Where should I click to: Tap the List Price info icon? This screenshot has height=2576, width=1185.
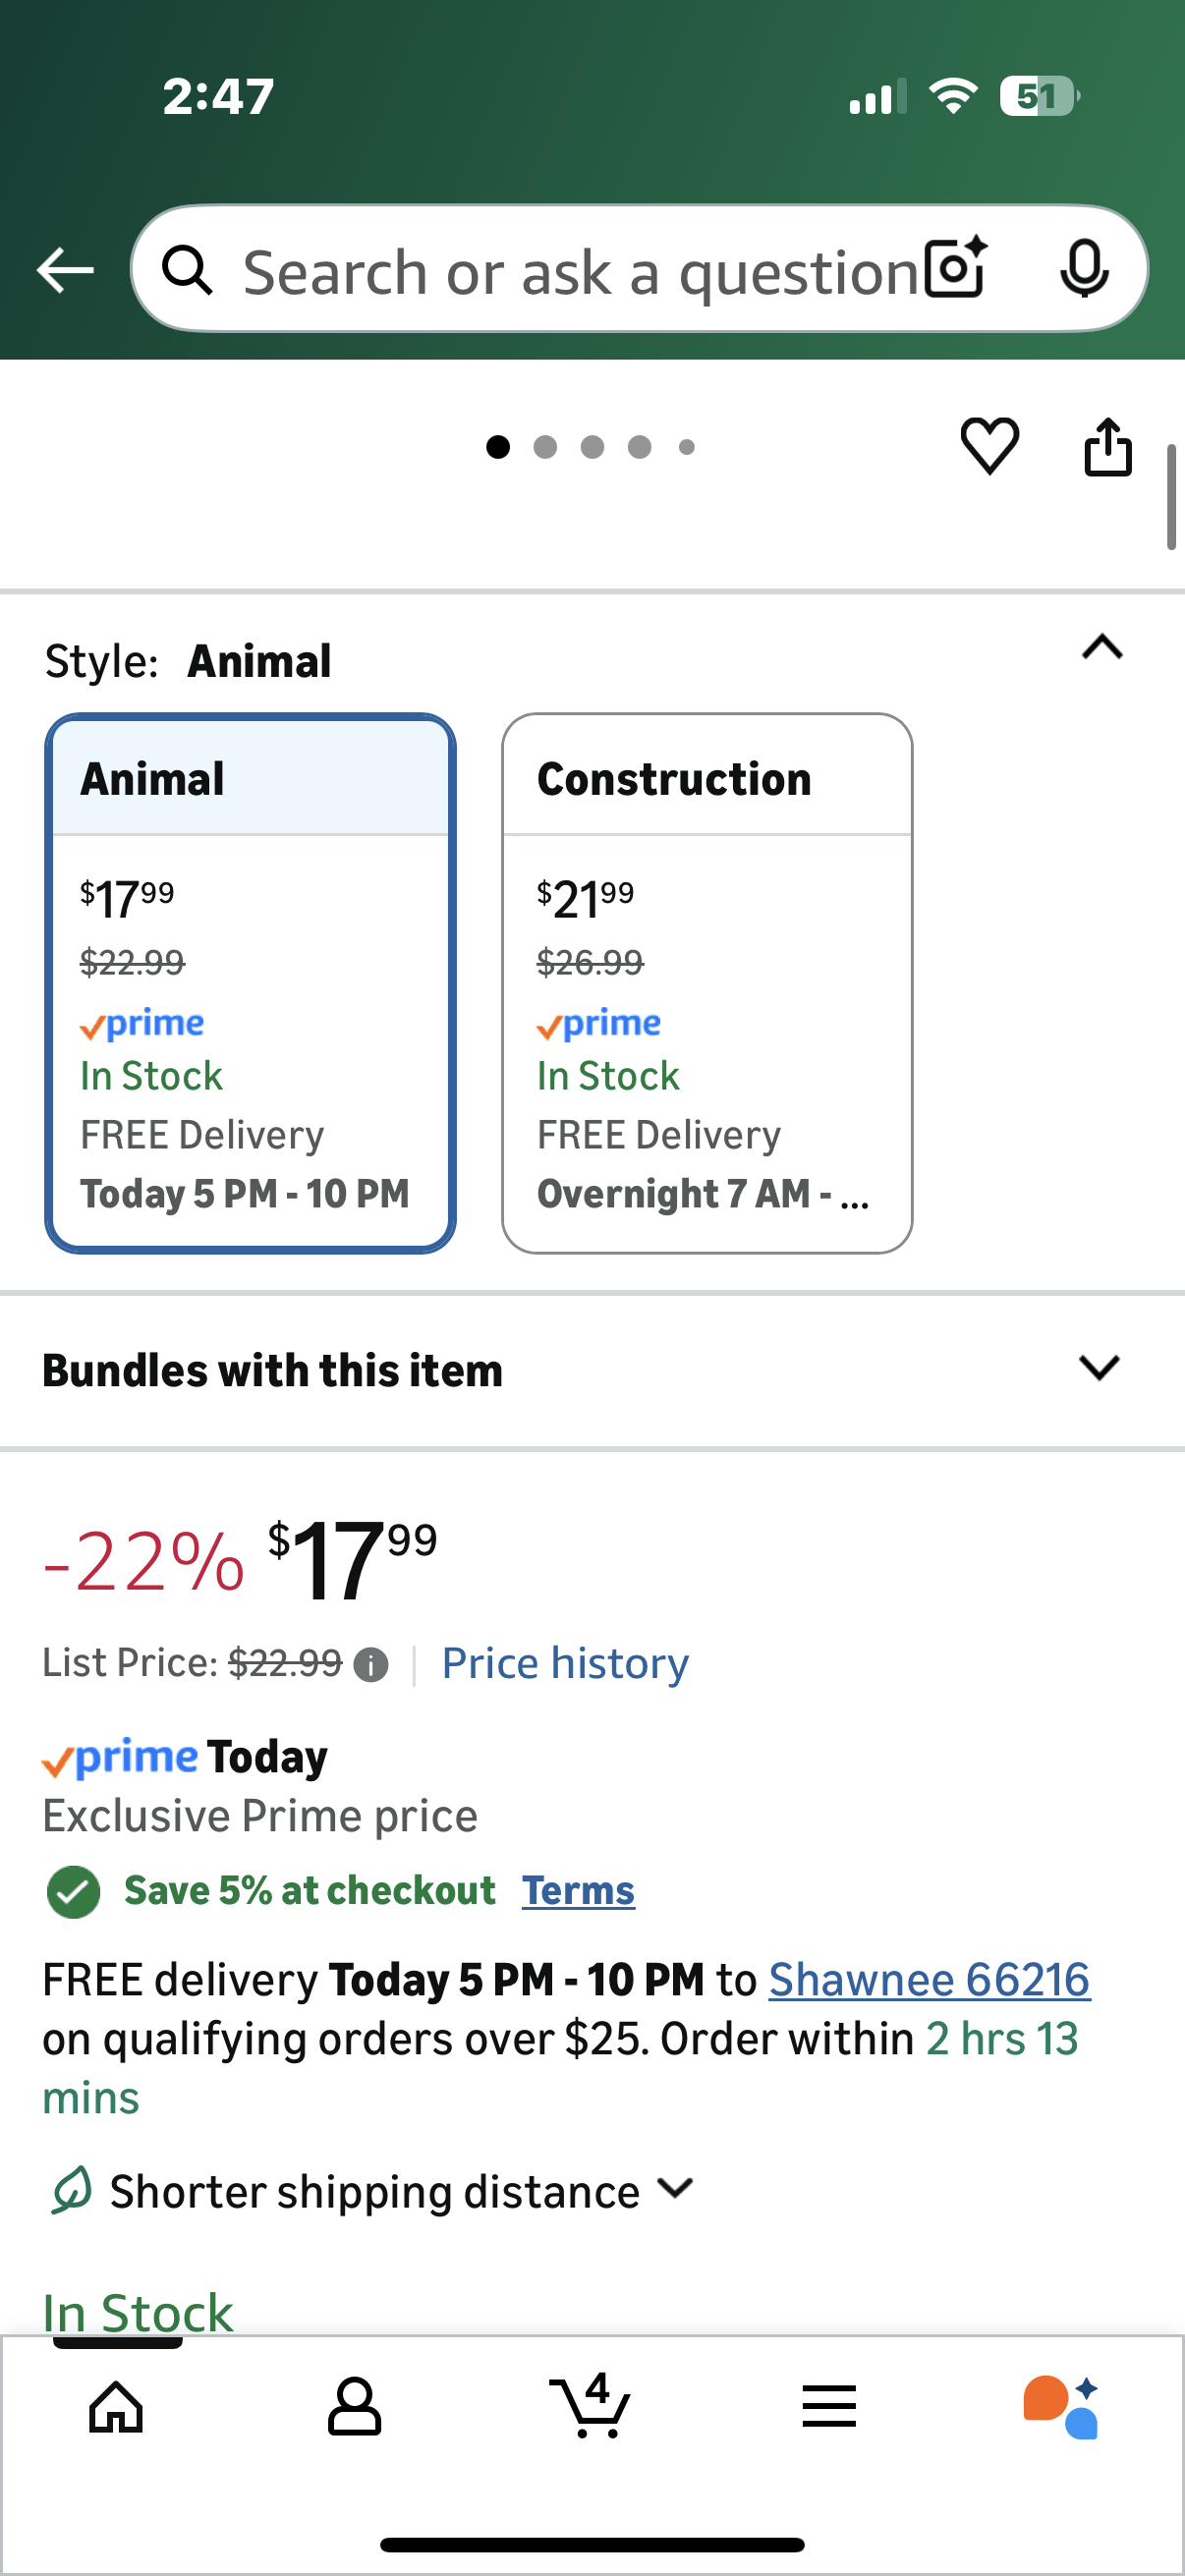(371, 1665)
